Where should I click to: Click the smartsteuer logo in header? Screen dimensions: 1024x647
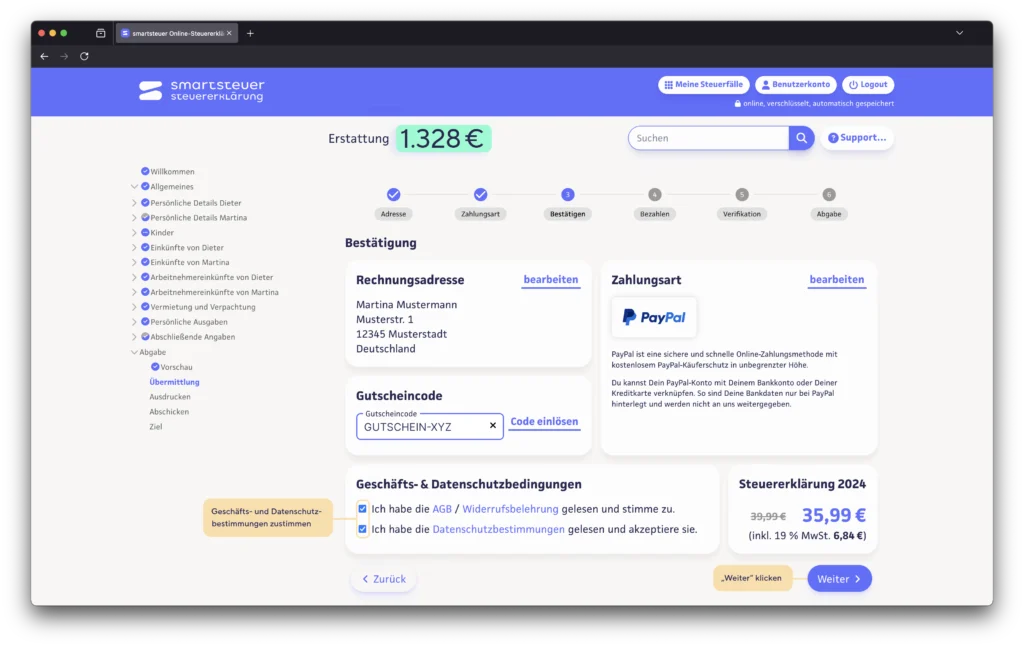point(201,91)
